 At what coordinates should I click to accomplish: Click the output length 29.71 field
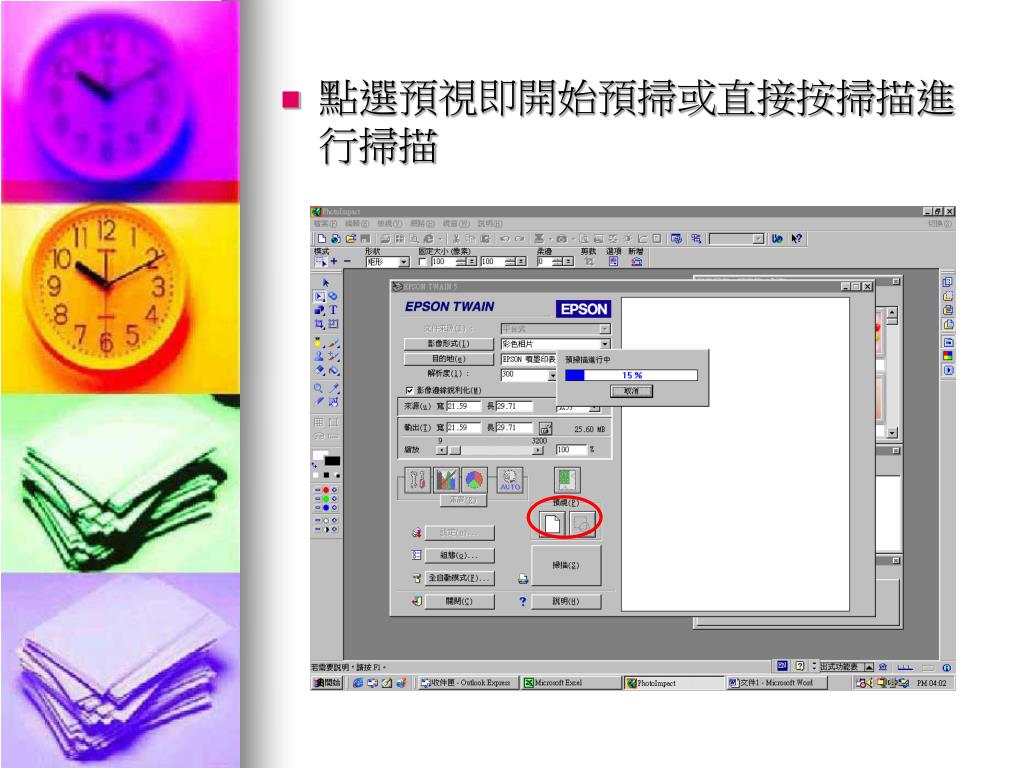[x=514, y=428]
